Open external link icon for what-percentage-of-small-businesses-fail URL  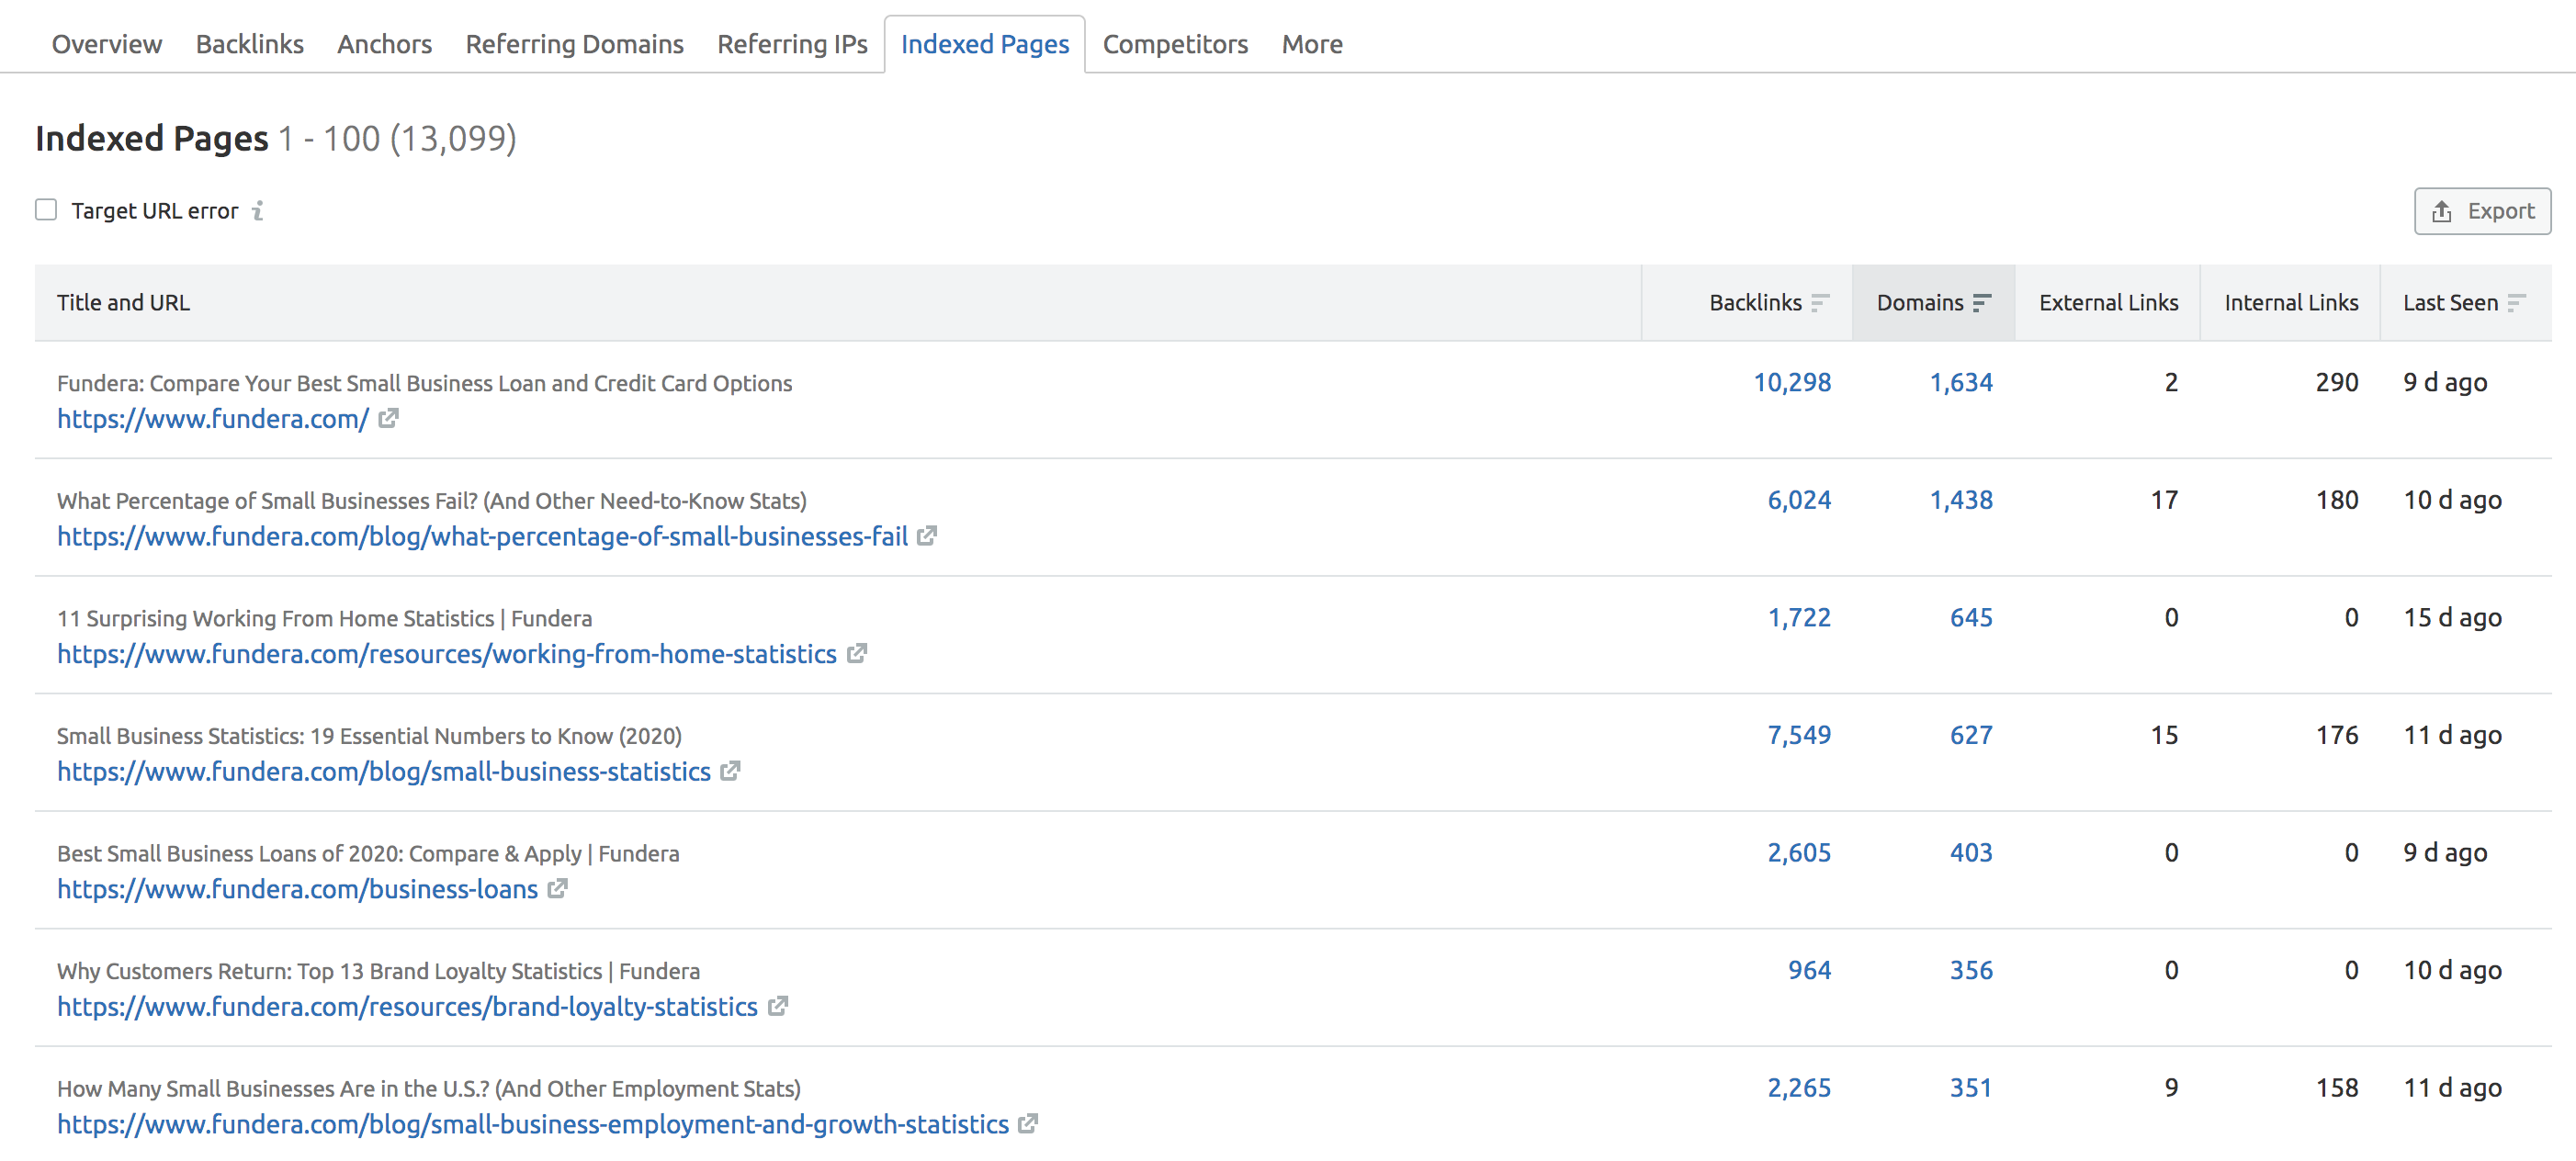(927, 536)
